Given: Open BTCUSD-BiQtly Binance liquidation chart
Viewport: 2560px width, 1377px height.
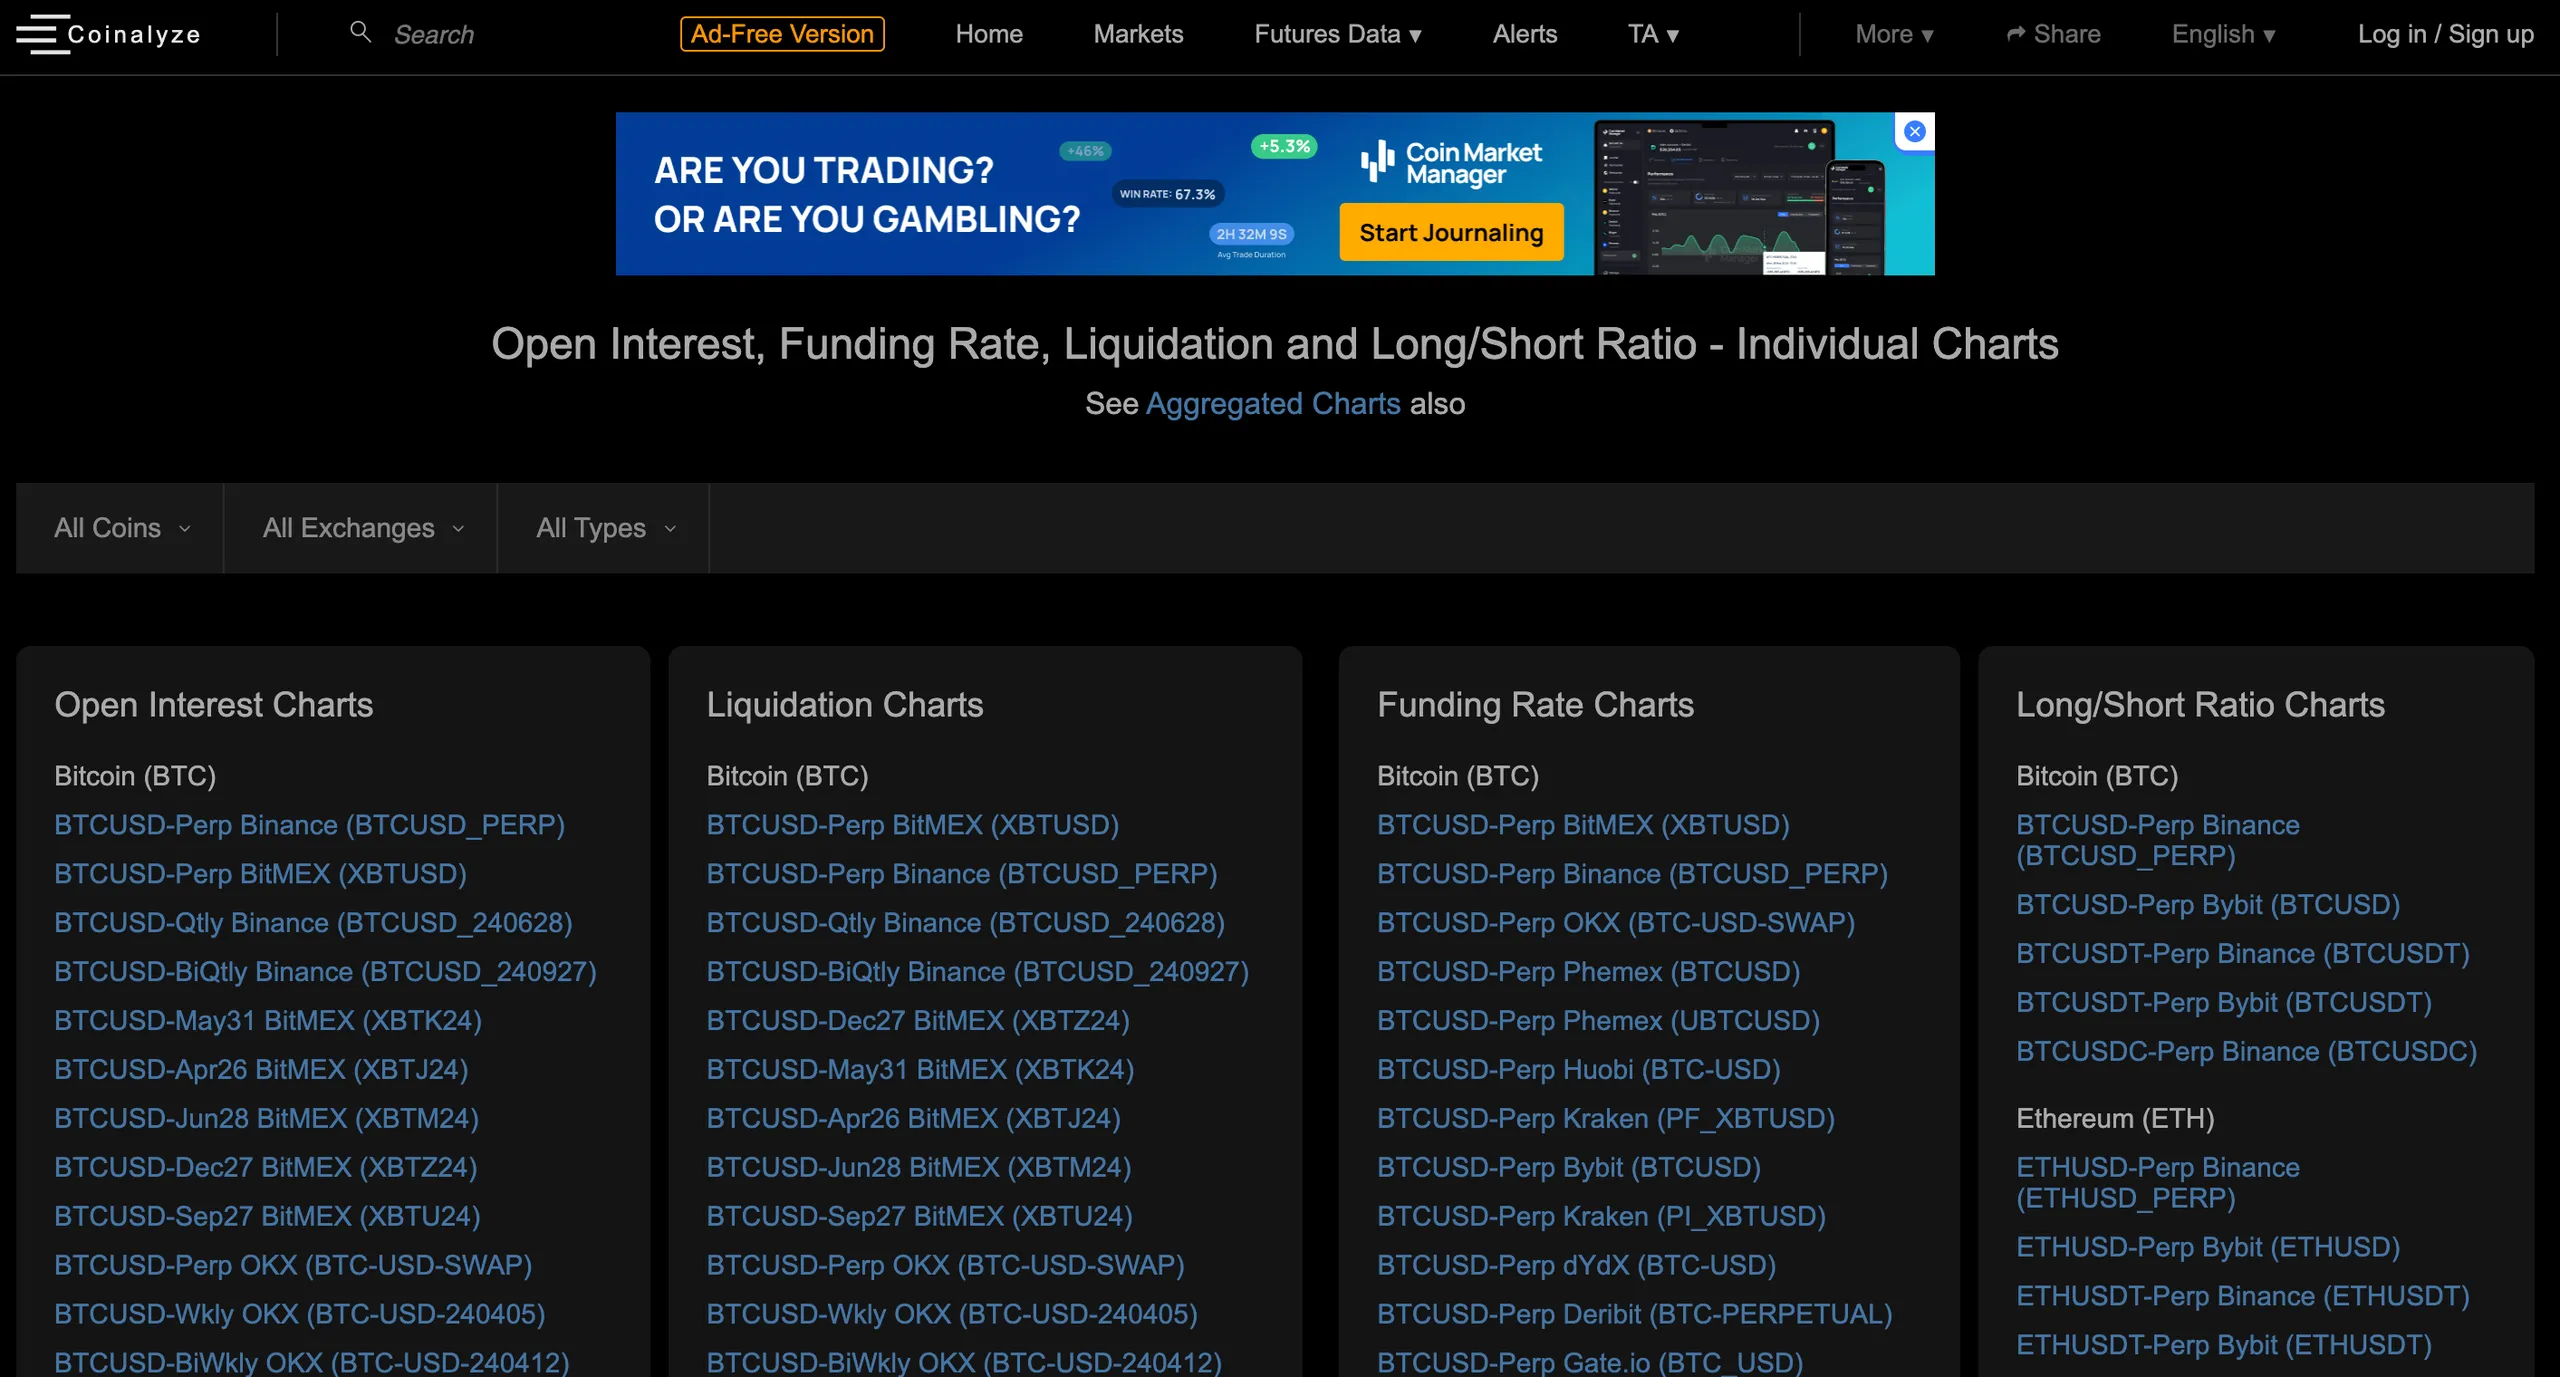Looking at the screenshot, I should point(977,972).
